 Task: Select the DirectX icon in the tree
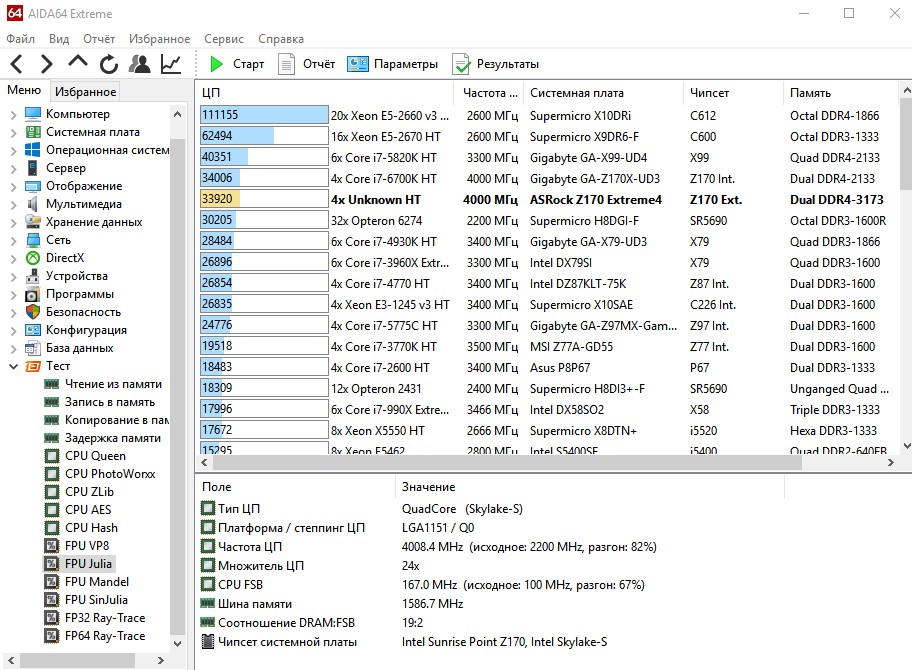click(x=33, y=258)
